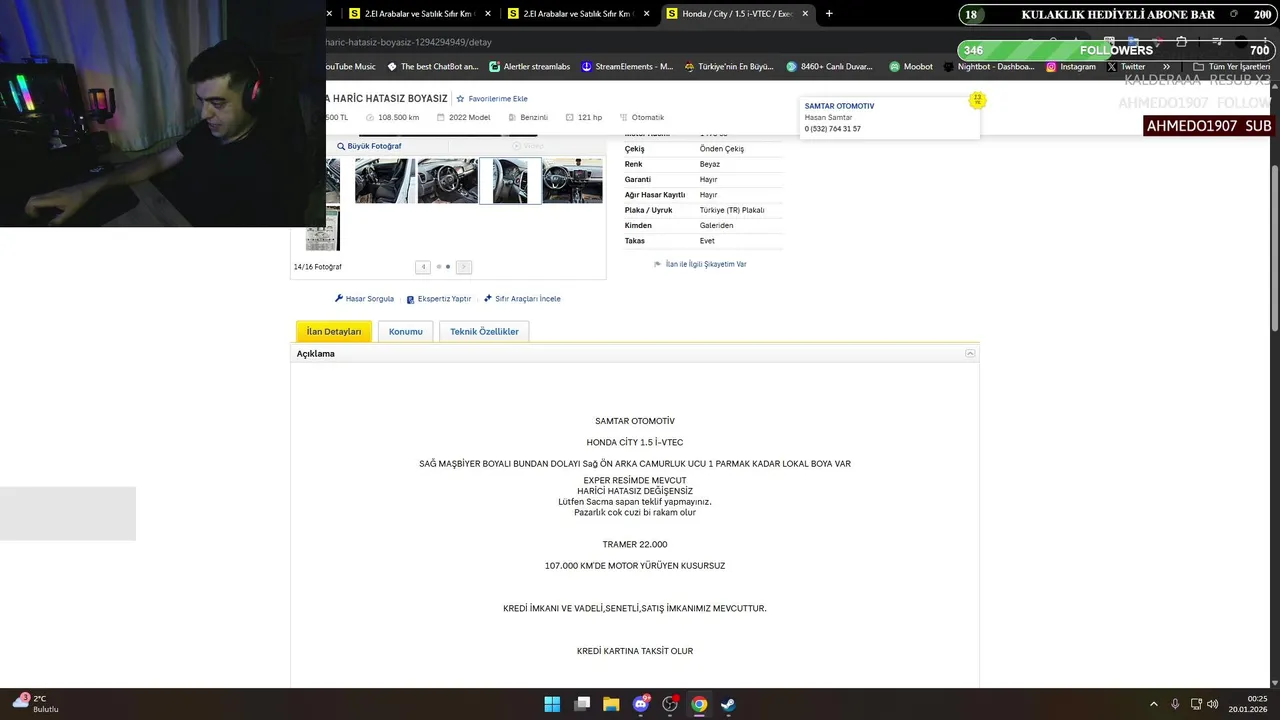
Task: Open Nightbot Dashboard bookmark
Action: click(988, 67)
